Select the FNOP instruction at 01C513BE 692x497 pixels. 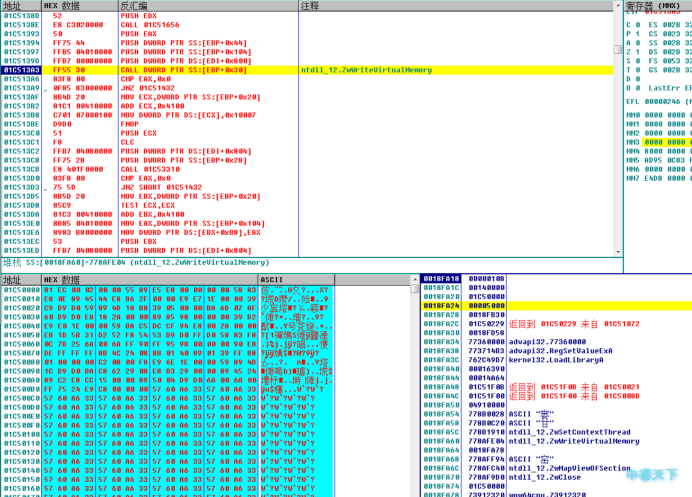pos(130,124)
